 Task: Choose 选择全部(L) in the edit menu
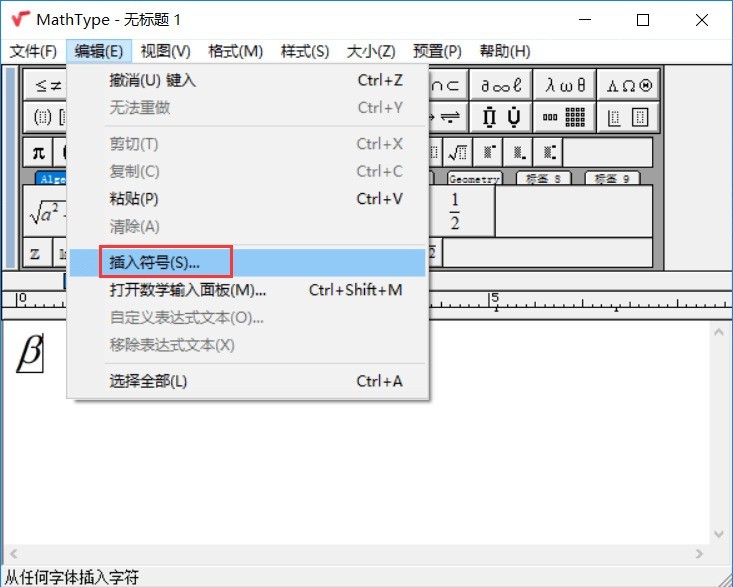pos(247,381)
